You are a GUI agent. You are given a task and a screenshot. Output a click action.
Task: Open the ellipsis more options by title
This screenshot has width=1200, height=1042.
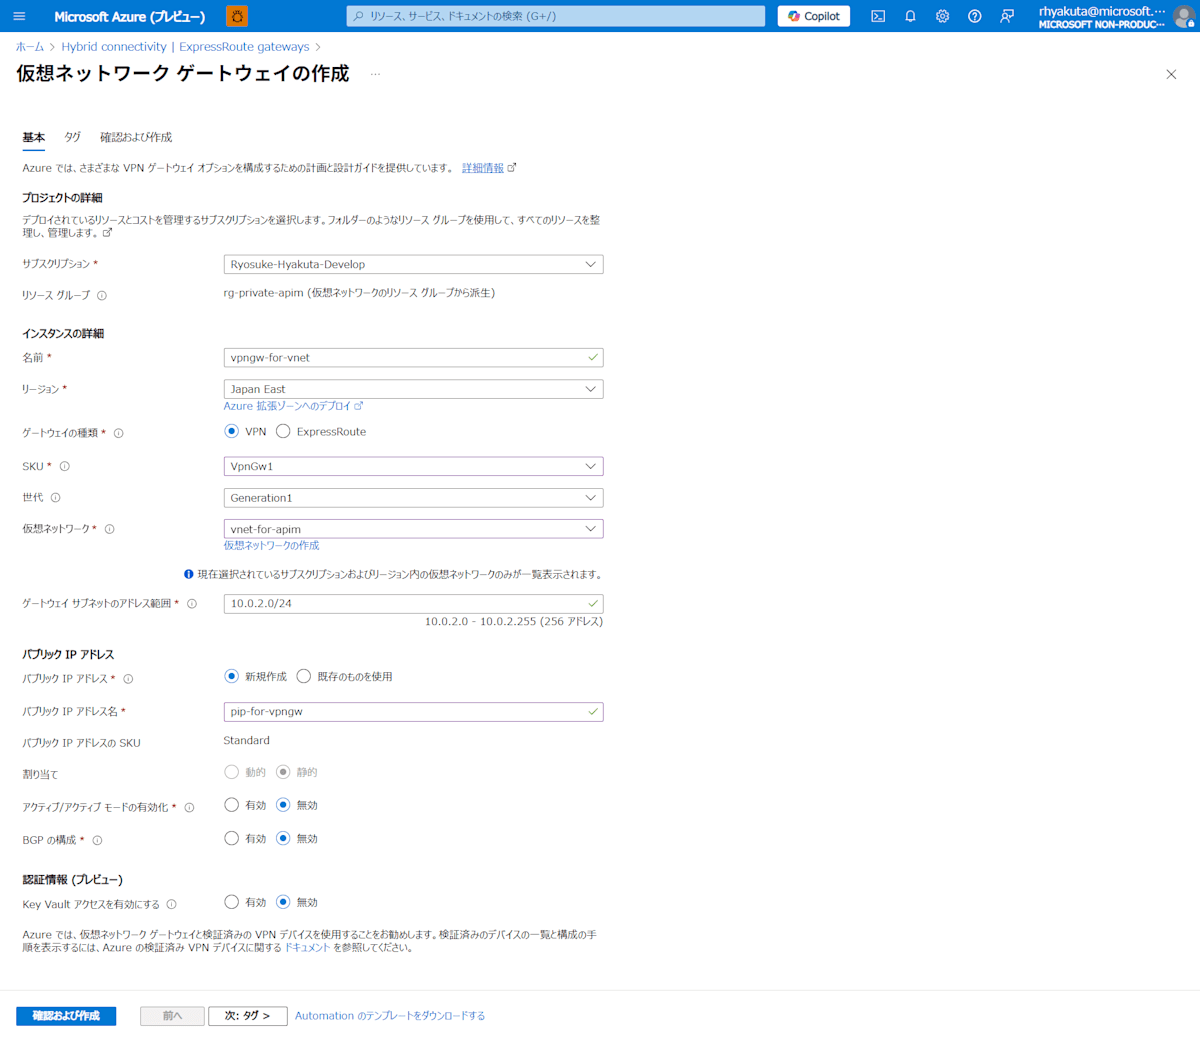coord(375,74)
